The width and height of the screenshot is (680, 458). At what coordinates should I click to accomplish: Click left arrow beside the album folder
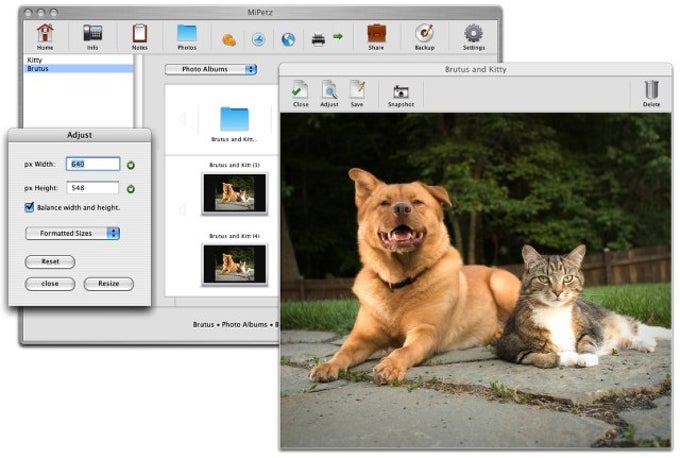click(x=183, y=119)
